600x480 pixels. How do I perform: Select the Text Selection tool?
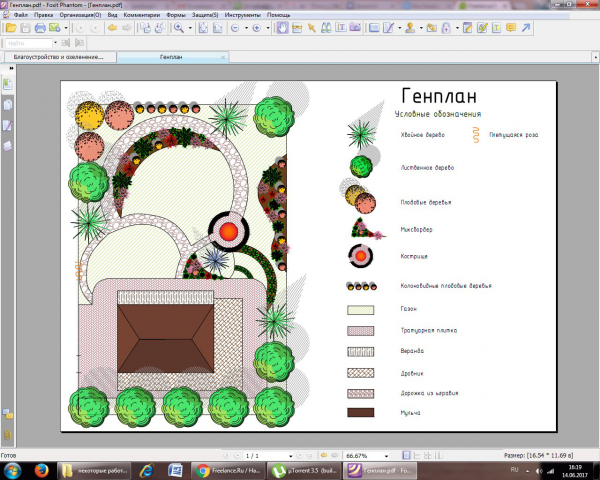[340, 28]
